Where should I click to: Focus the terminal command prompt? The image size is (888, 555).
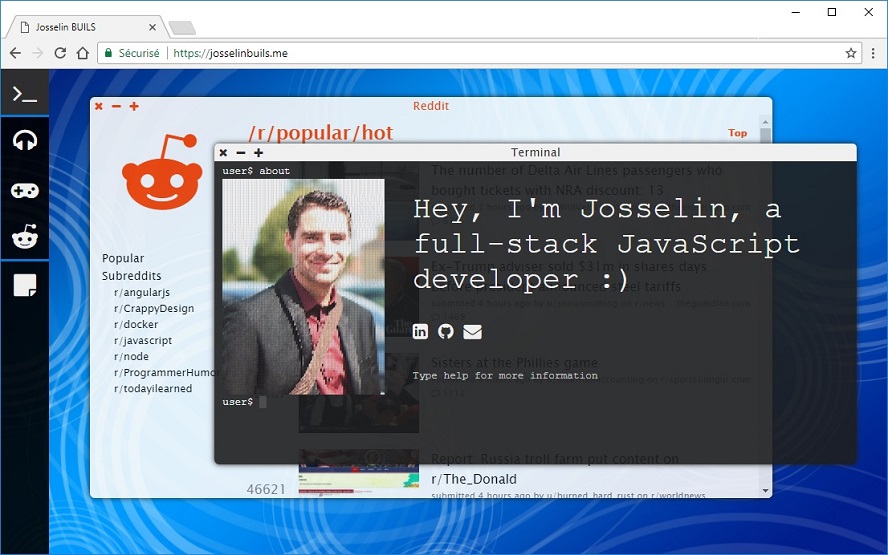(x=263, y=402)
